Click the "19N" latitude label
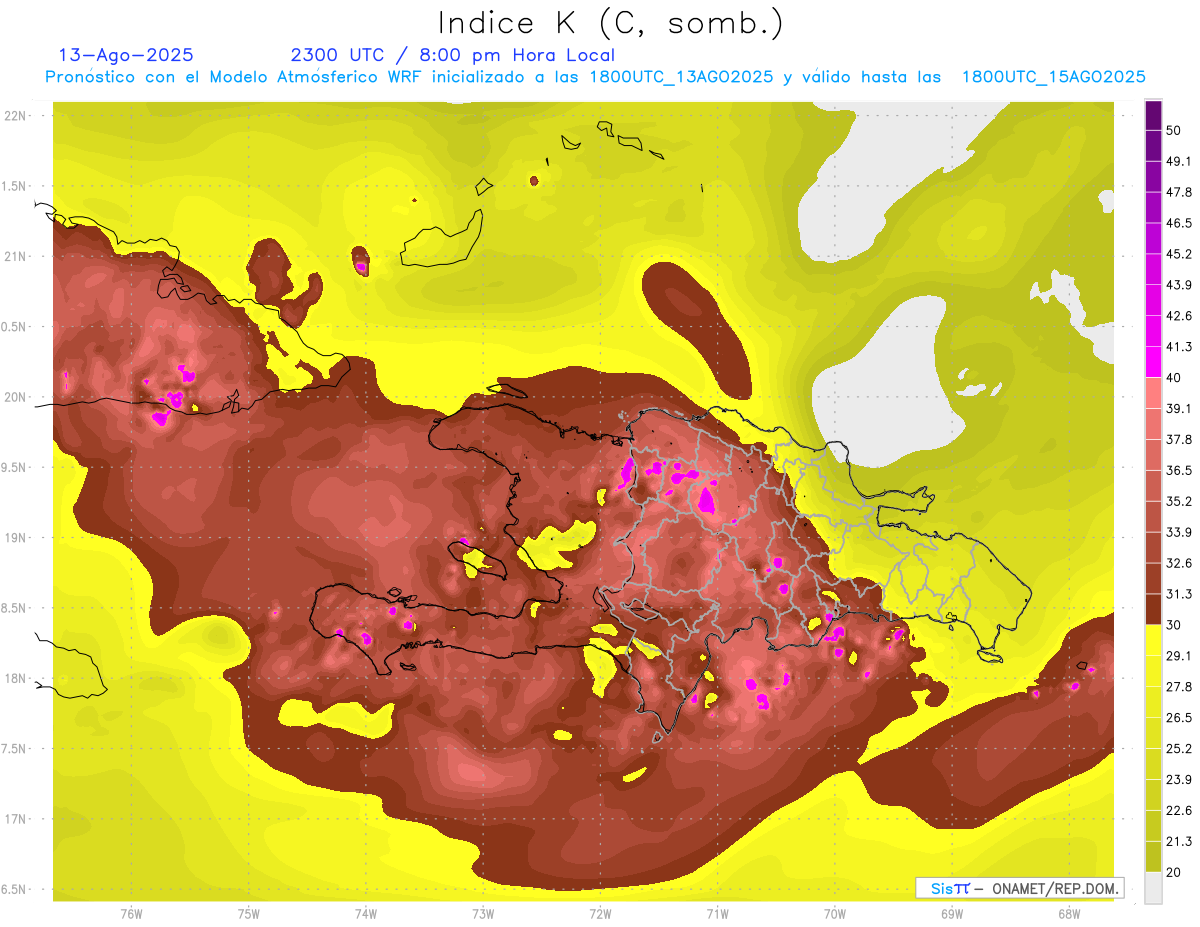The image size is (1200, 927). 17,537
